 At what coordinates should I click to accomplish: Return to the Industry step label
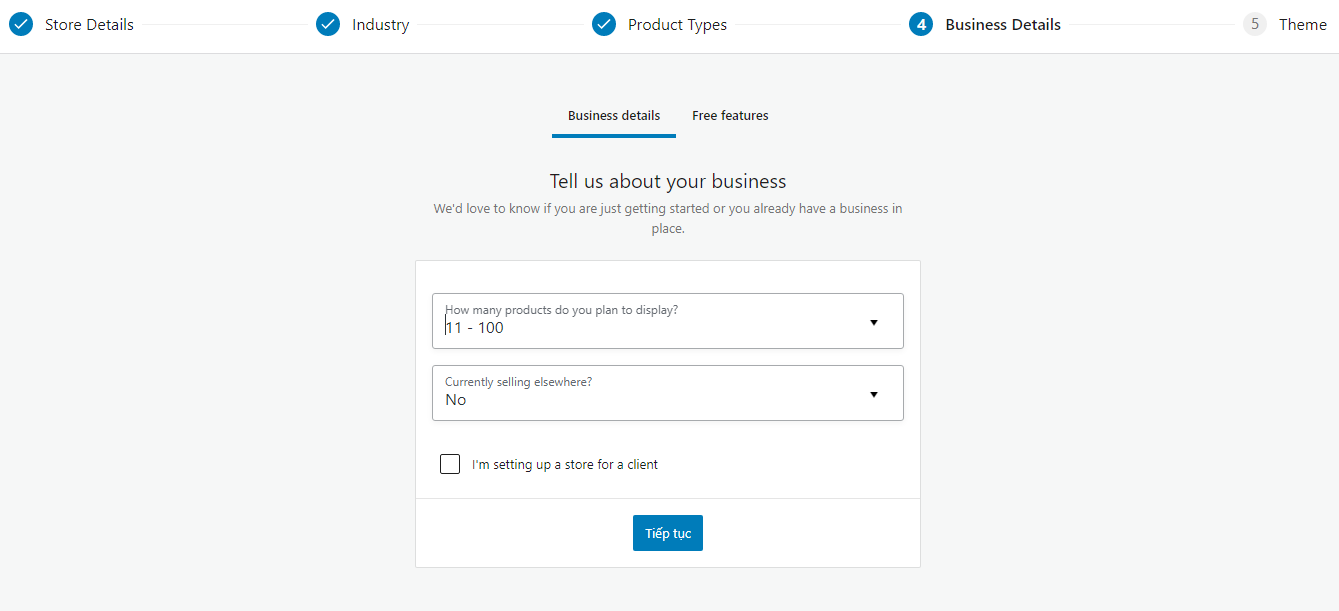[x=380, y=25]
